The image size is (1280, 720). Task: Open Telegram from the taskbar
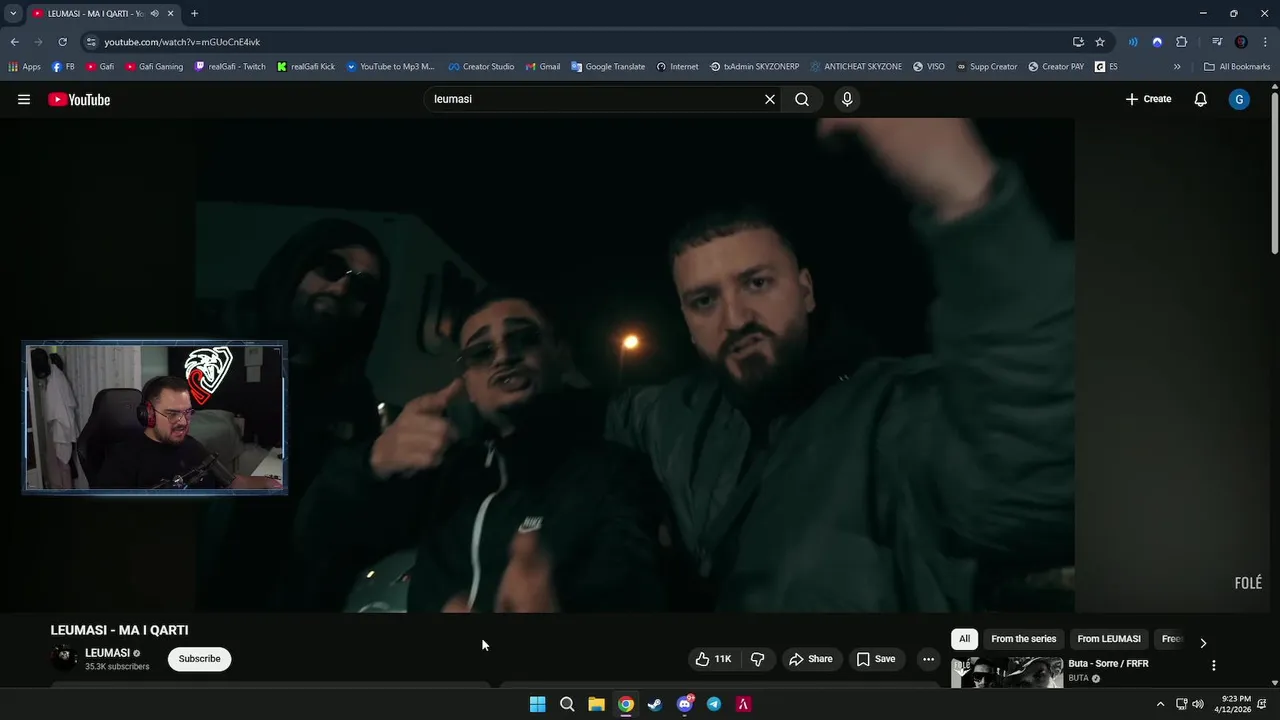click(x=714, y=704)
